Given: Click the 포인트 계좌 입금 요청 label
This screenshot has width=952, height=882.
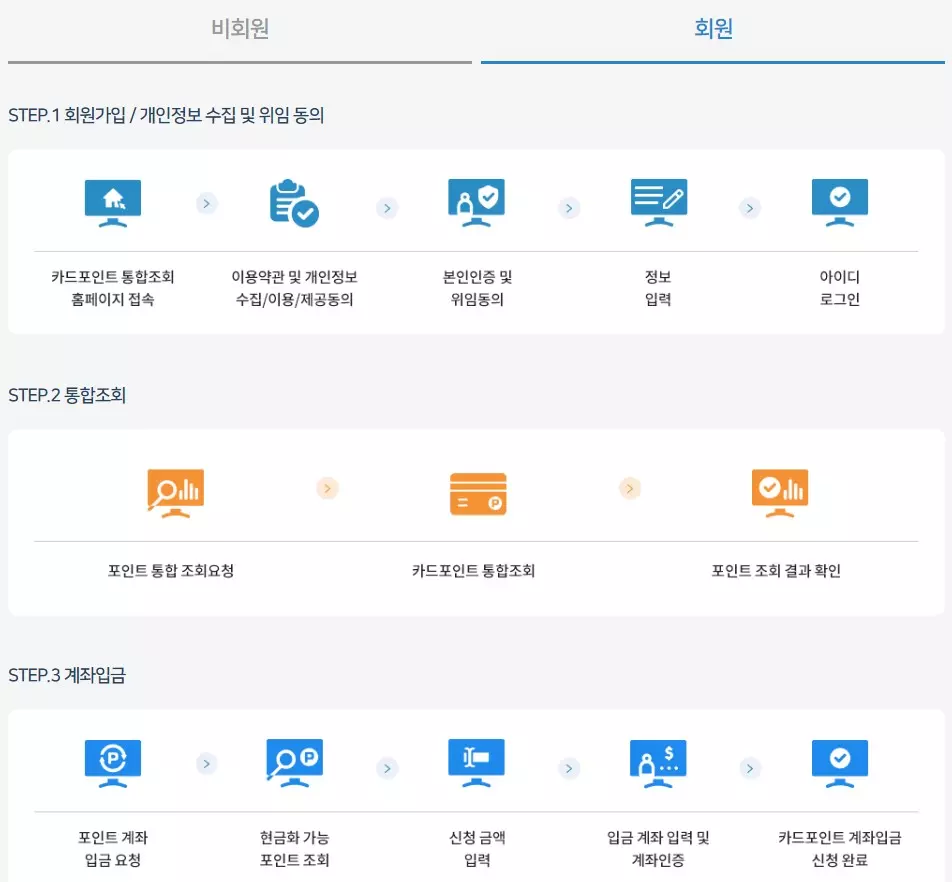Looking at the screenshot, I should (x=113, y=849).
